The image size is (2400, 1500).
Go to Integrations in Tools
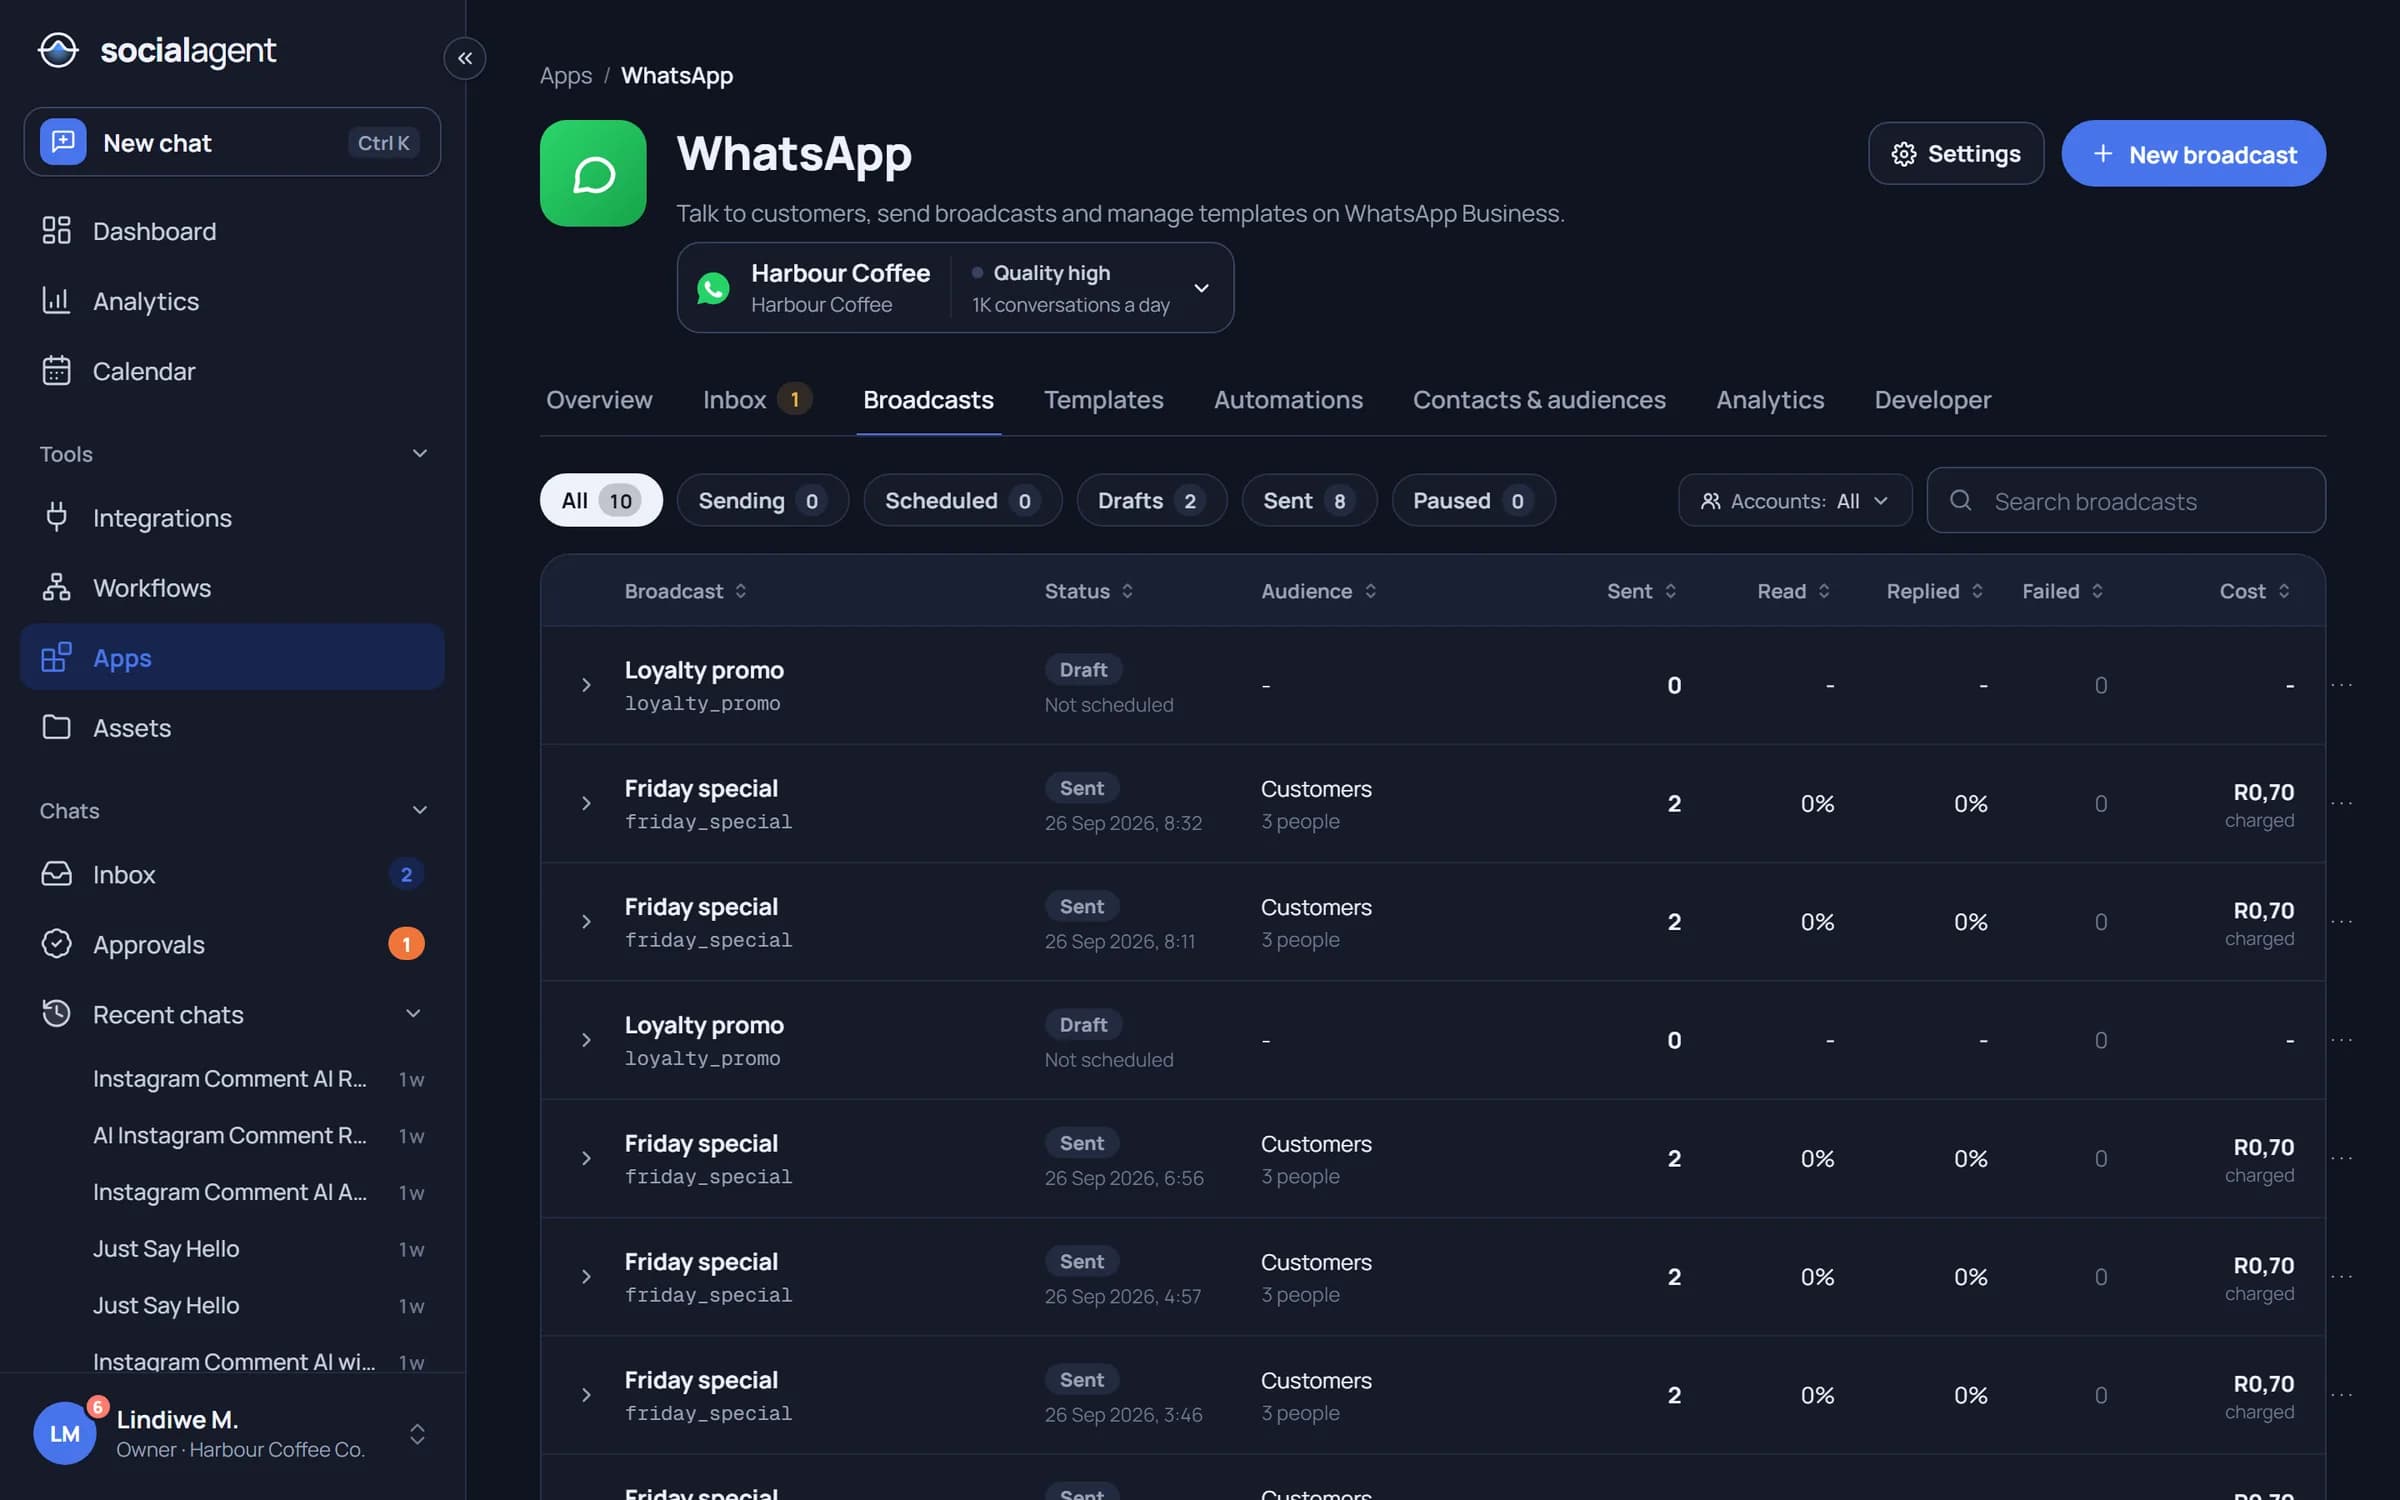click(232, 518)
